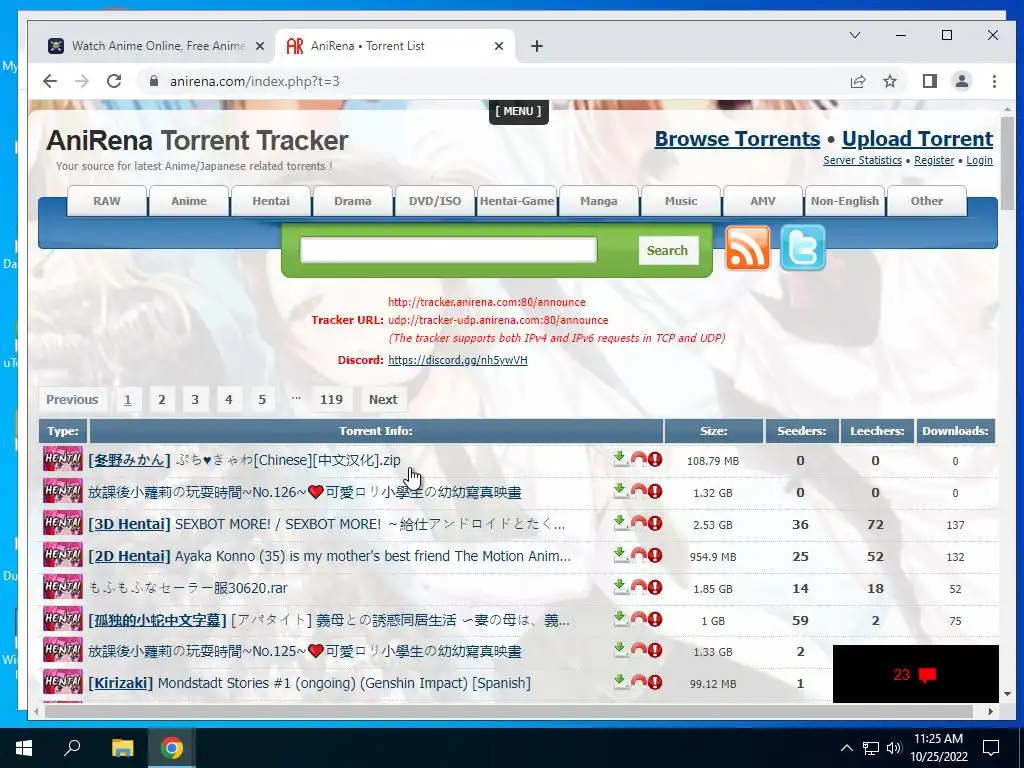
Task: Open Chrome profile avatar
Action: [962, 81]
